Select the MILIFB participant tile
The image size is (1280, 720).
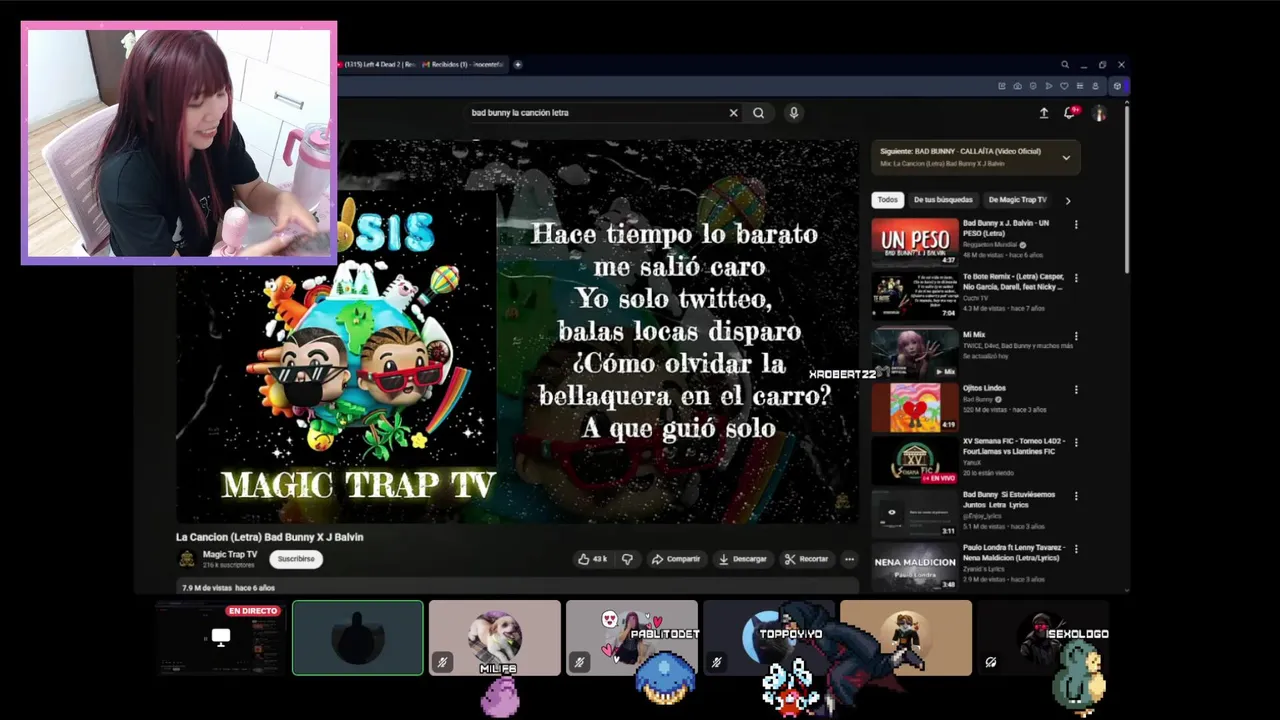click(x=495, y=638)
